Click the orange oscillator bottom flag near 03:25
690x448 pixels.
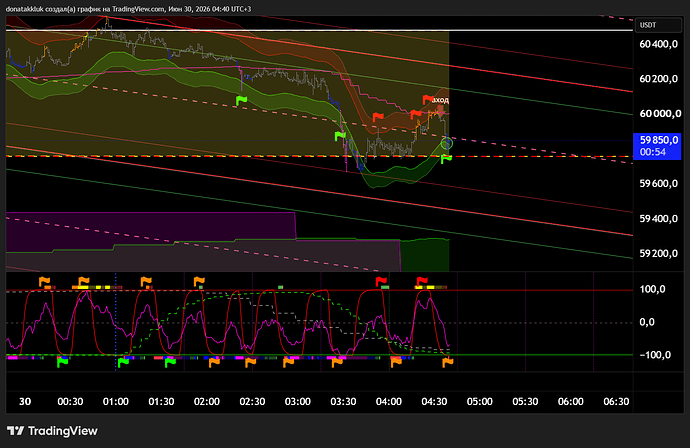[x=337, y=362]
